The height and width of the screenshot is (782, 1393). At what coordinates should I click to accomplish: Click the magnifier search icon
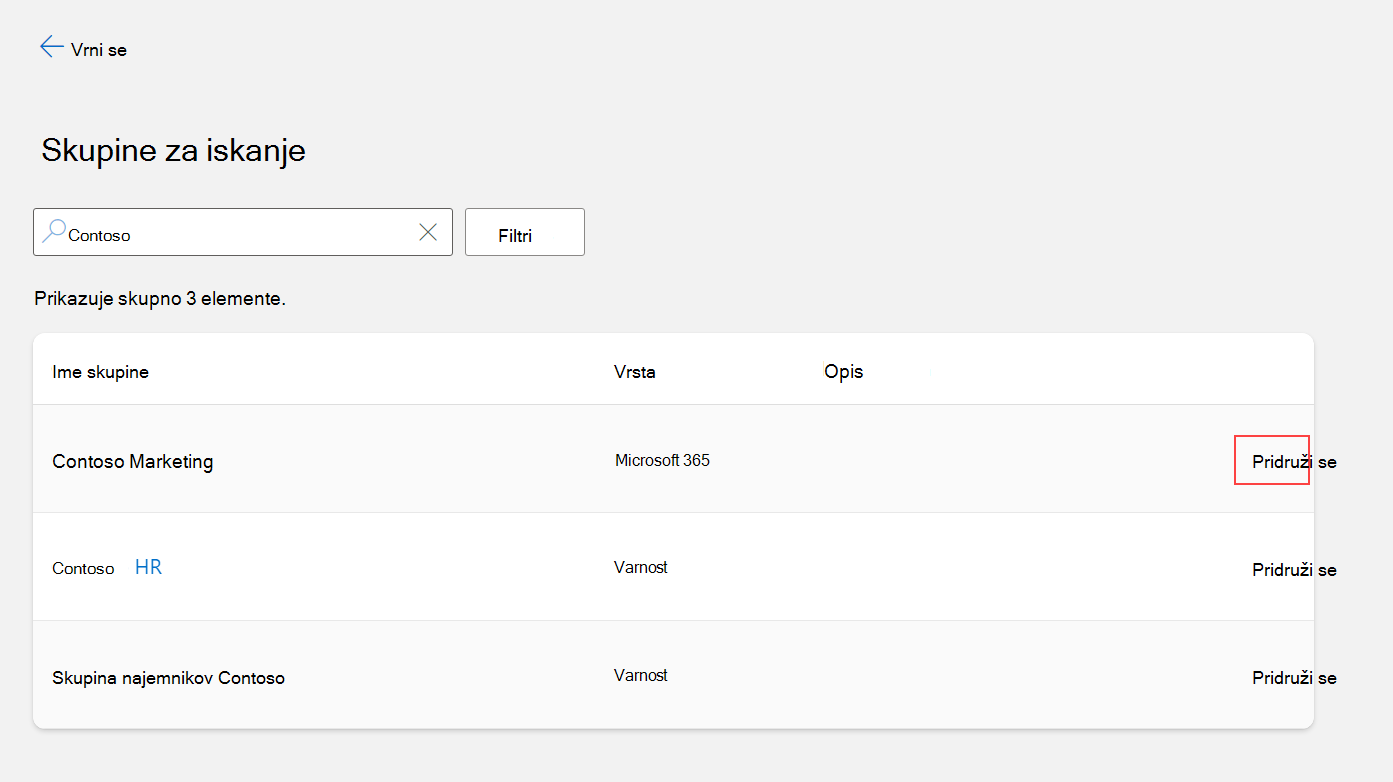[x=54, y=232]
